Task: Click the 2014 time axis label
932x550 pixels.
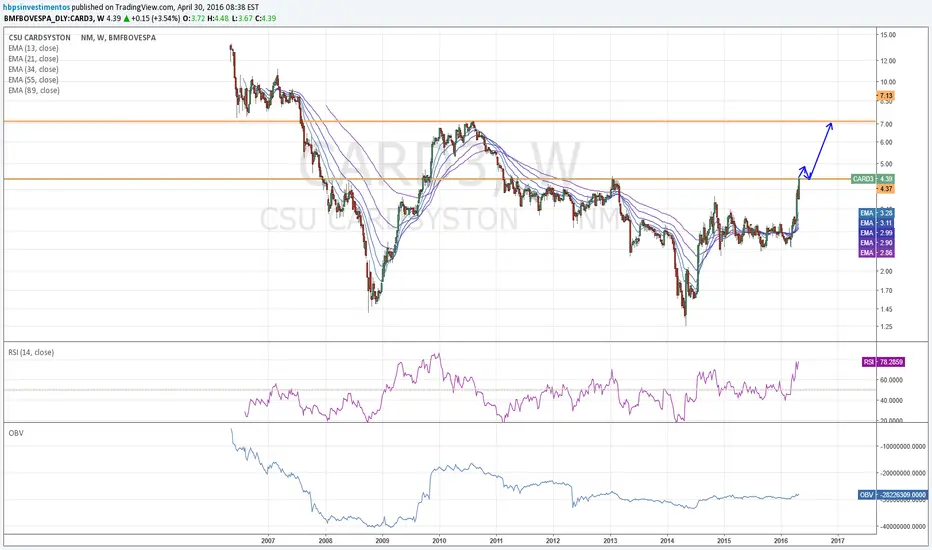Action: click(x=667, y=541)
